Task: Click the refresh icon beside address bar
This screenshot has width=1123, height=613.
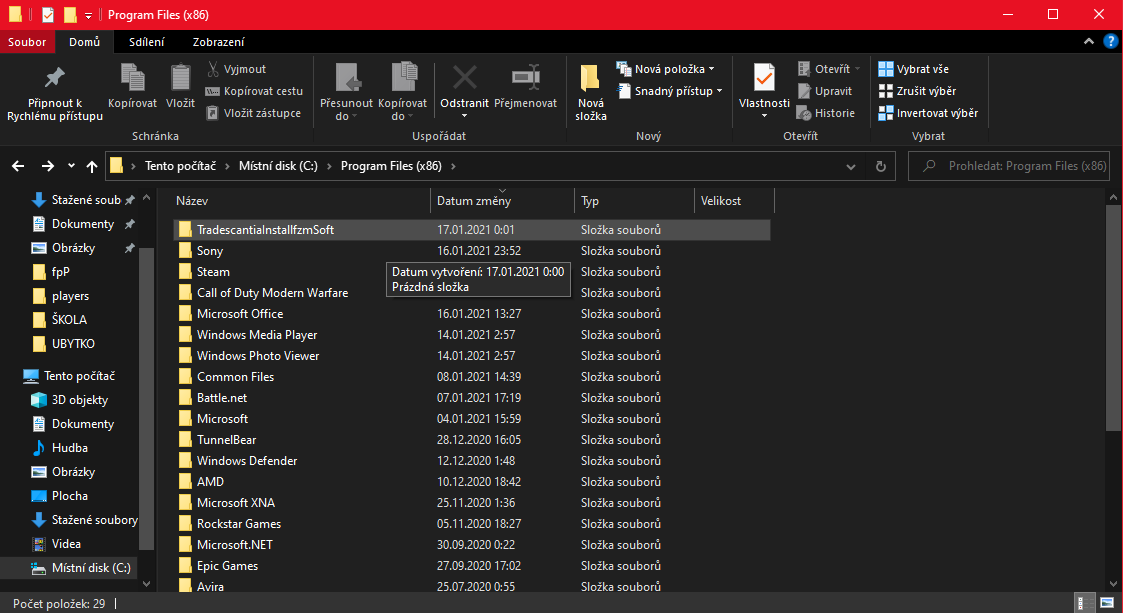Action: point(880,166)
